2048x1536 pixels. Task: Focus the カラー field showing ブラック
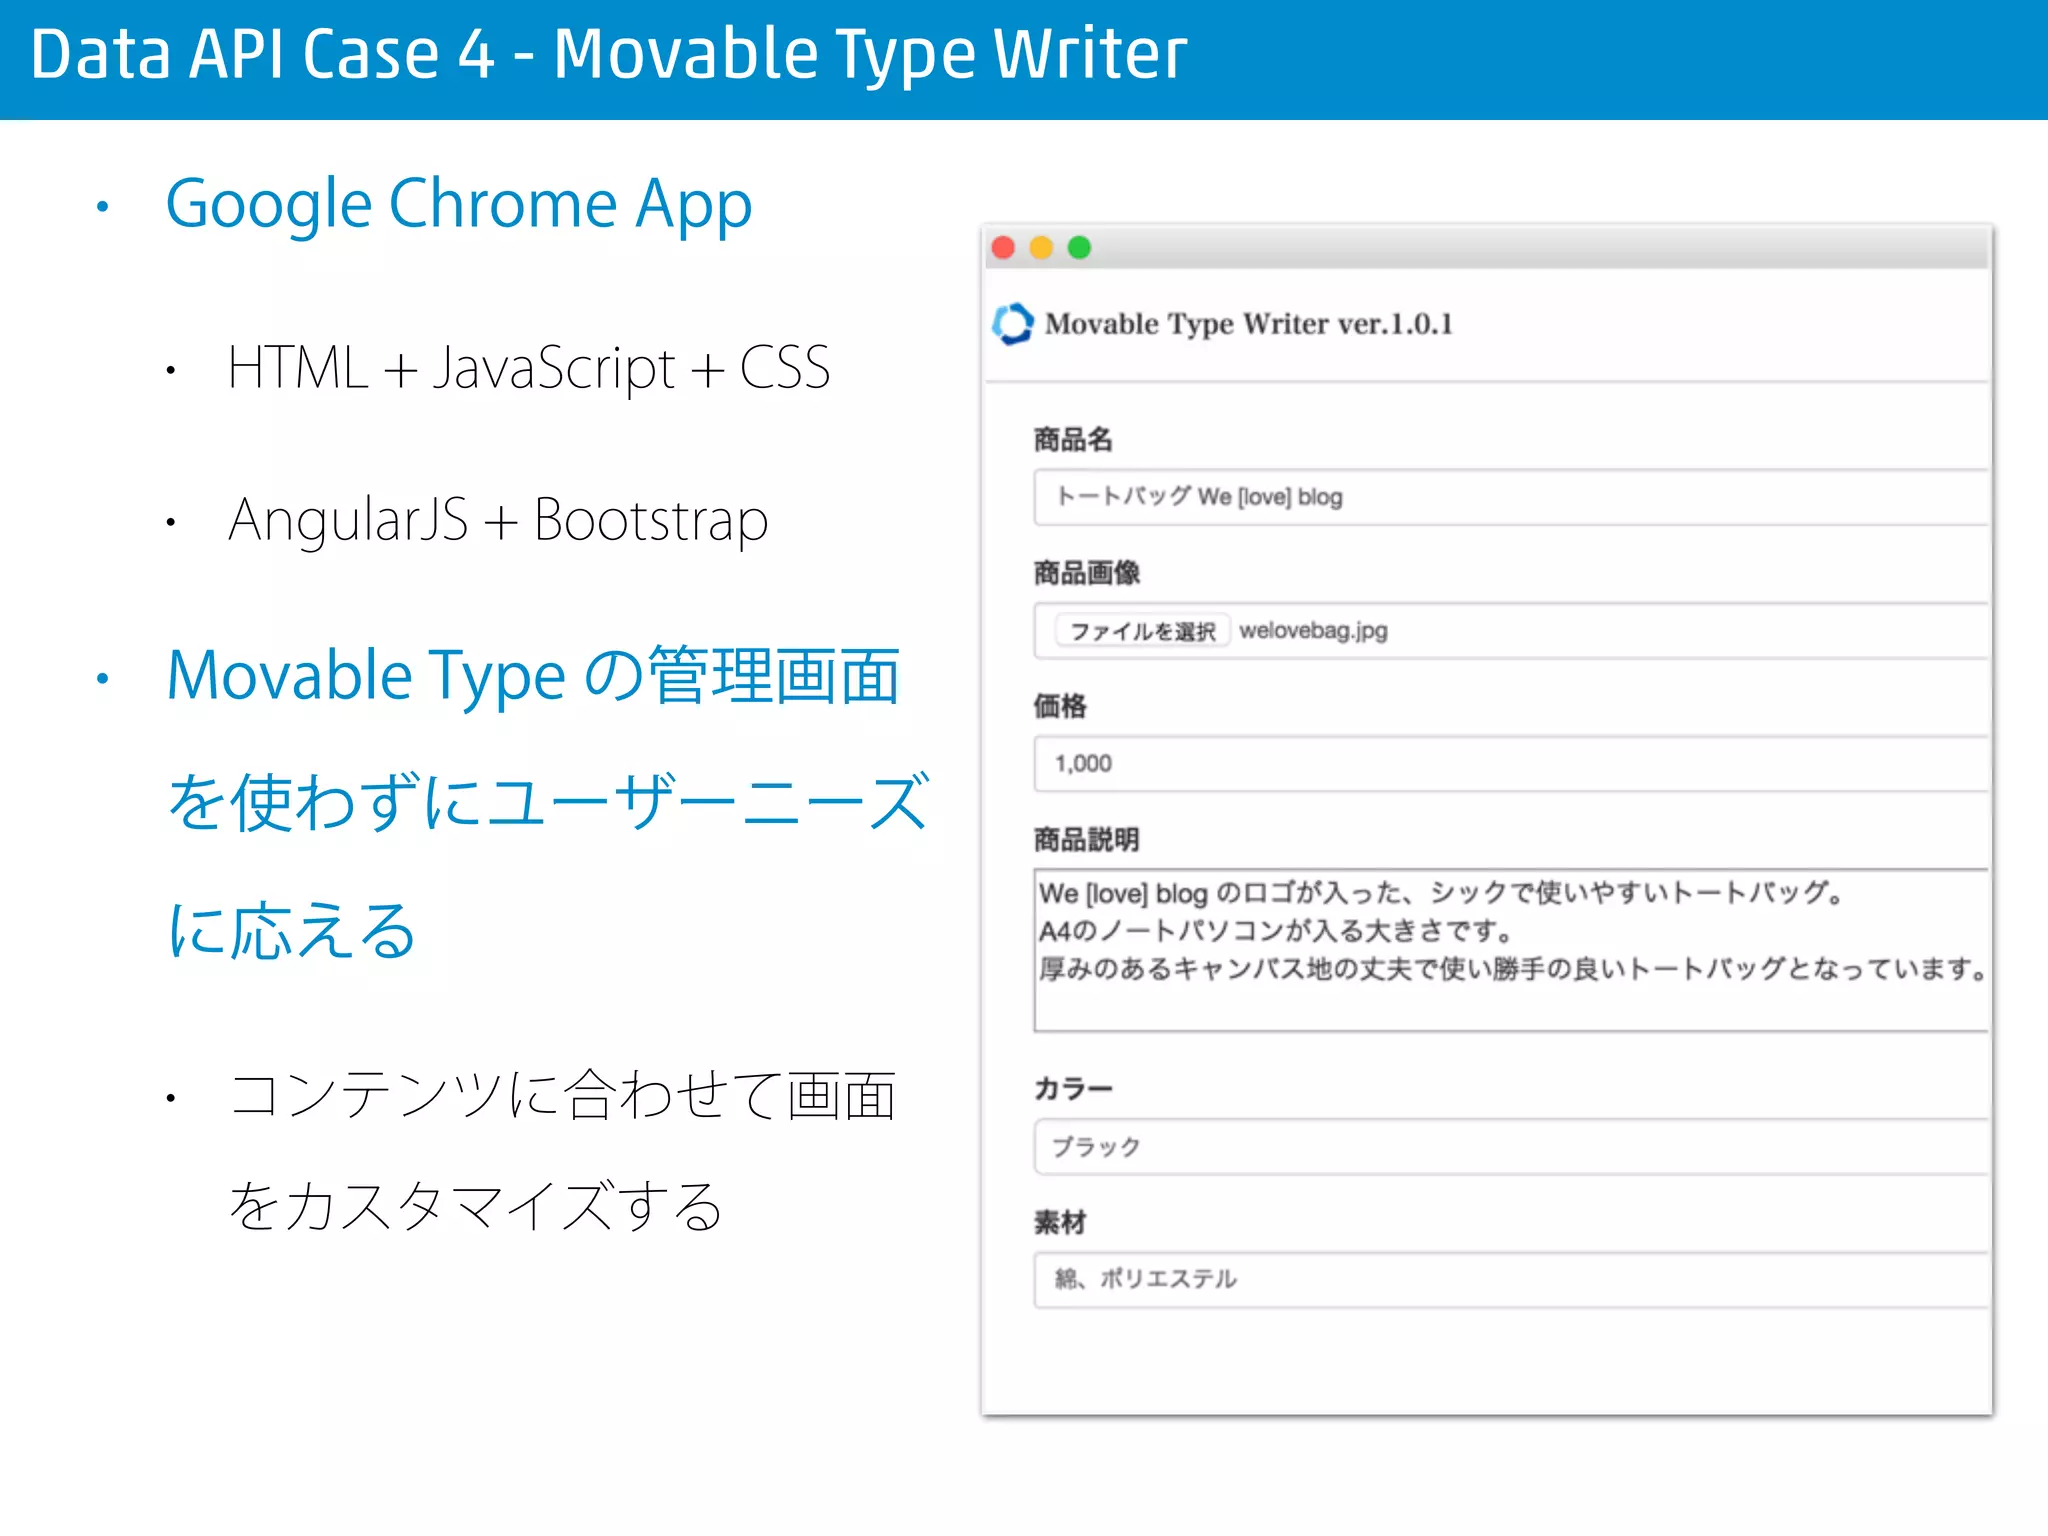pyautogui.click(x=1511, y=1146)
